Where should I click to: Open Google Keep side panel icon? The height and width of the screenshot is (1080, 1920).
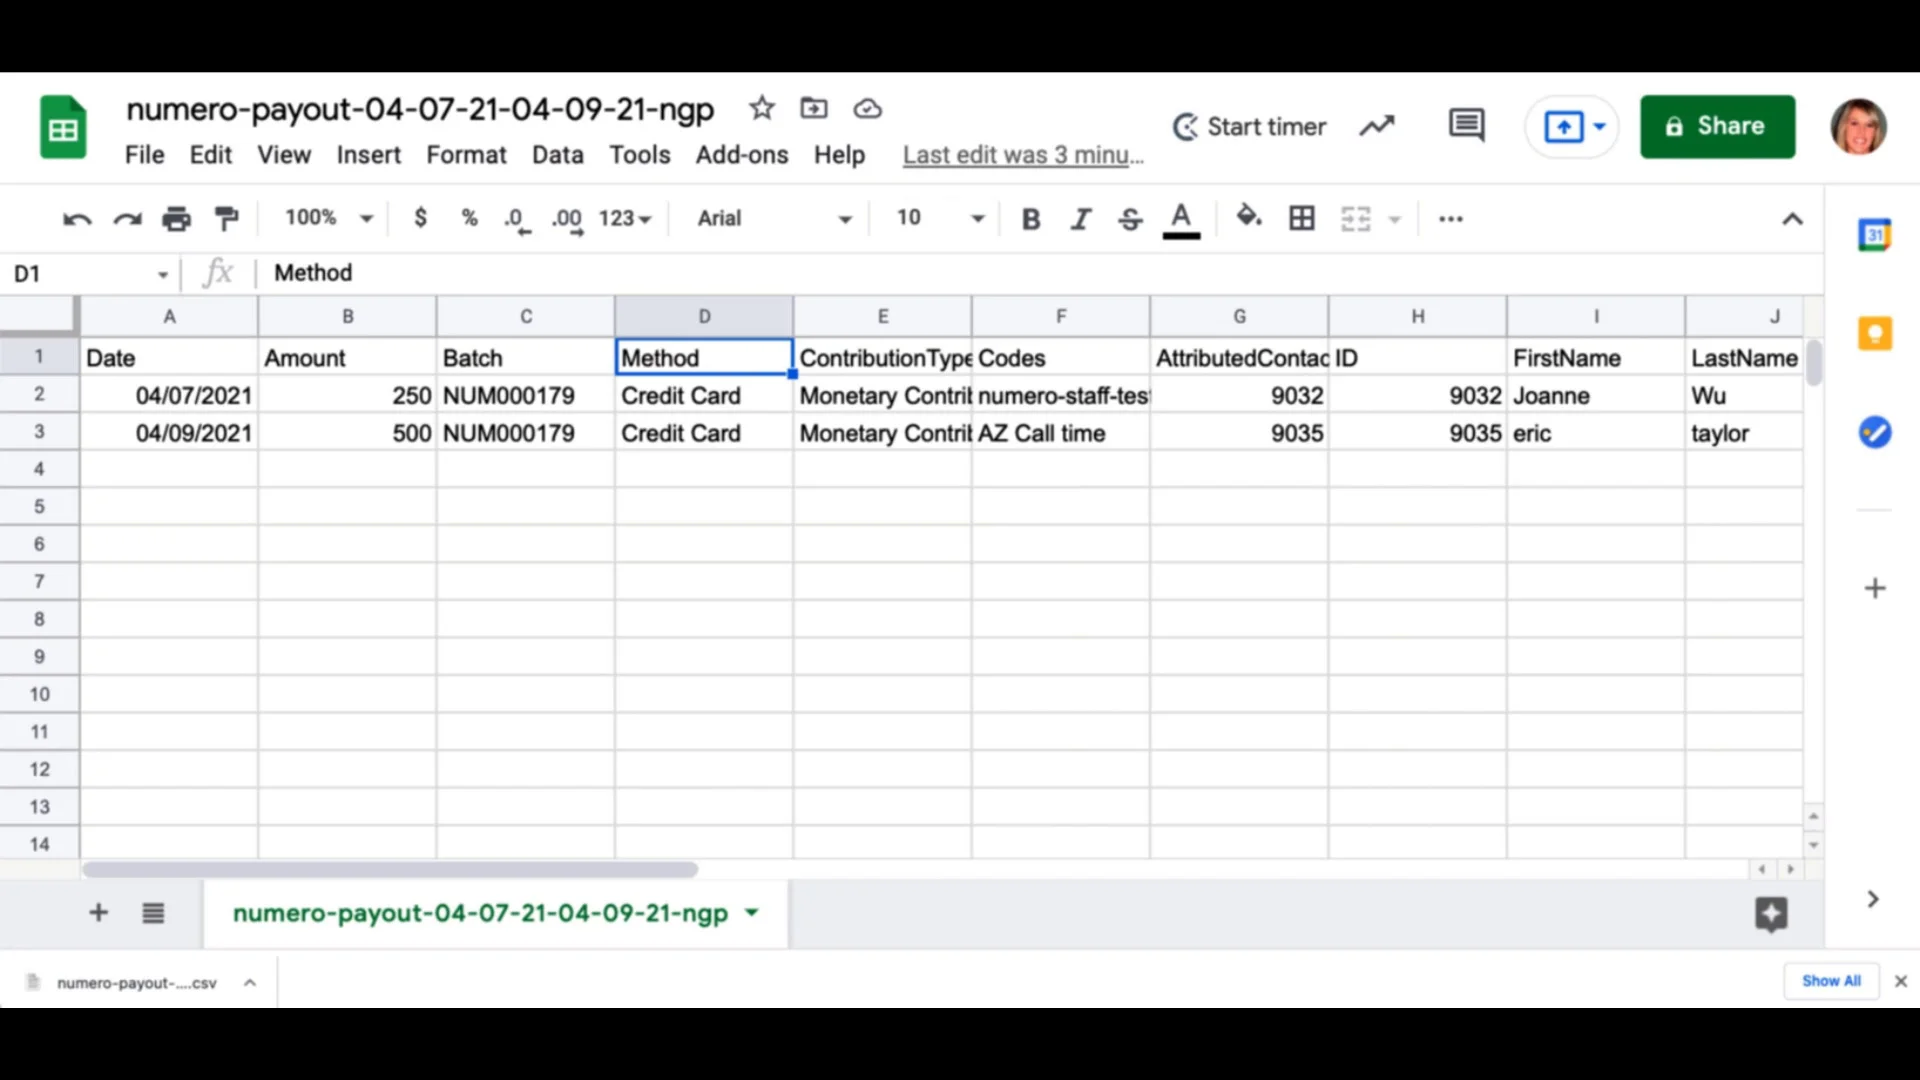click(1875, 333)
